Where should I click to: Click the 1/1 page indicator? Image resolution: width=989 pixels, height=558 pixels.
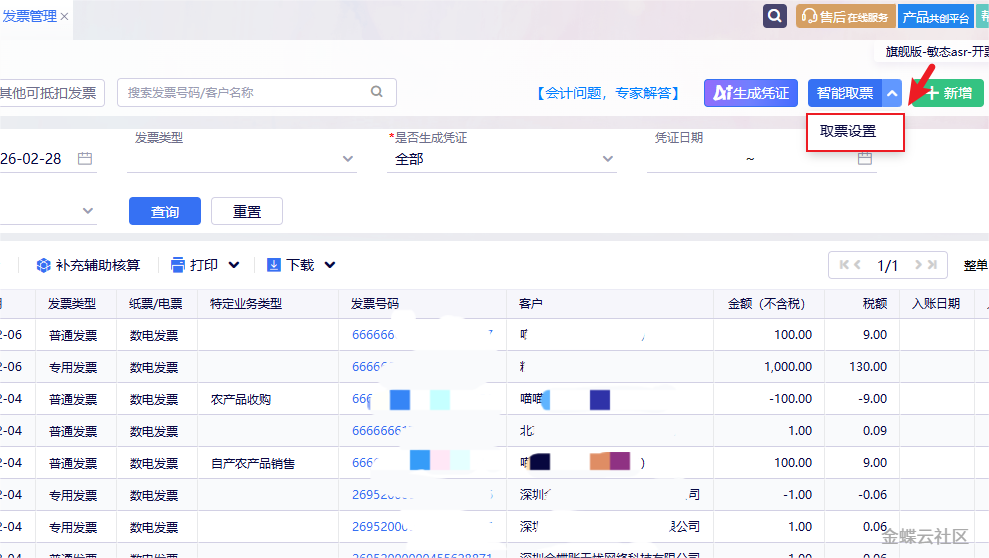point(887,265)
